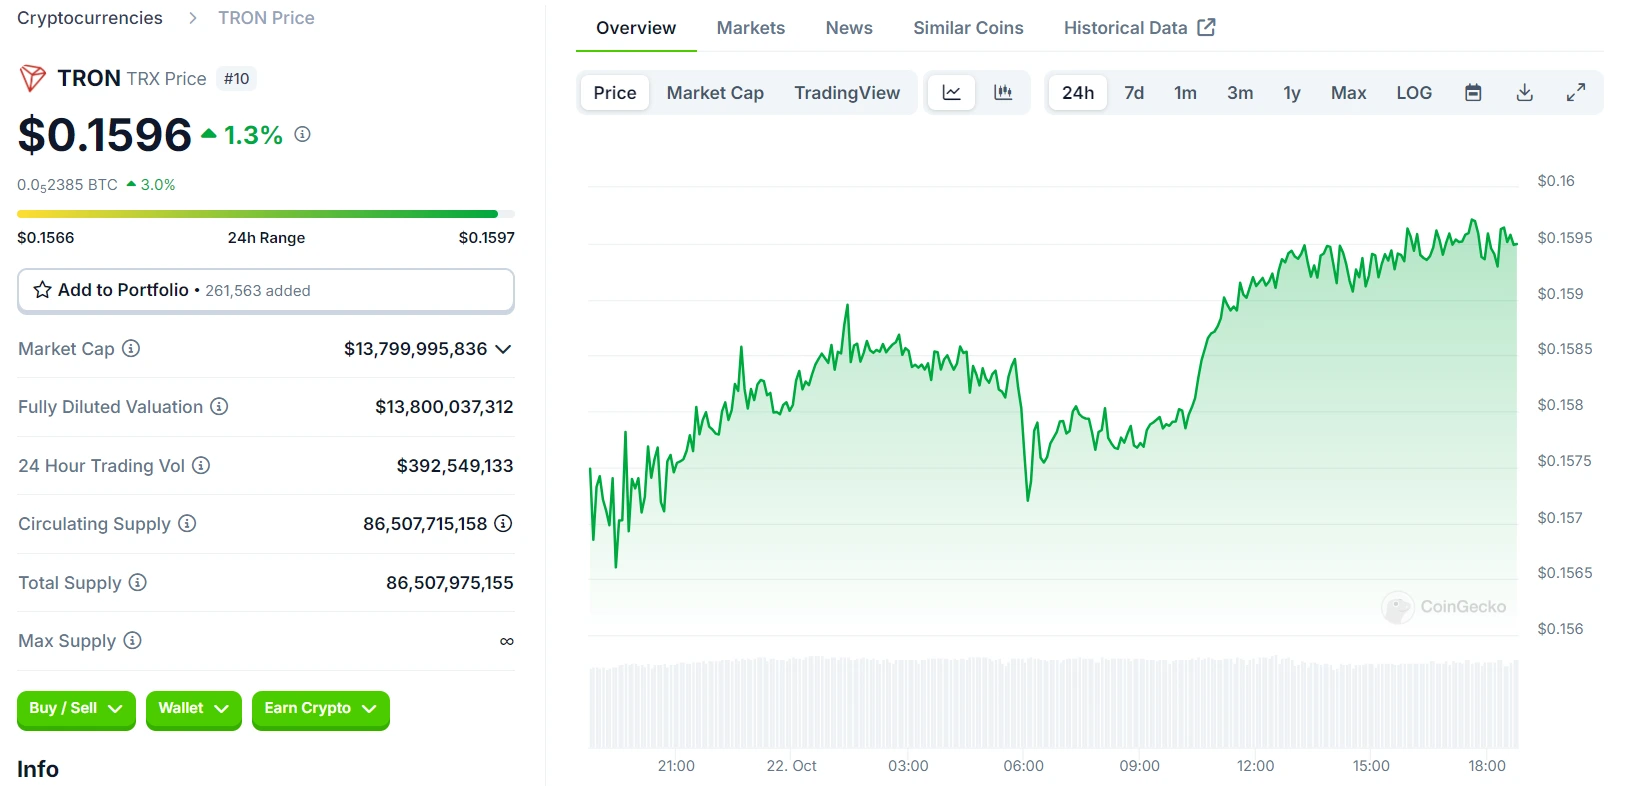
Task: Click the 3.0% BTC change text
Action: (x=158, y=185)
